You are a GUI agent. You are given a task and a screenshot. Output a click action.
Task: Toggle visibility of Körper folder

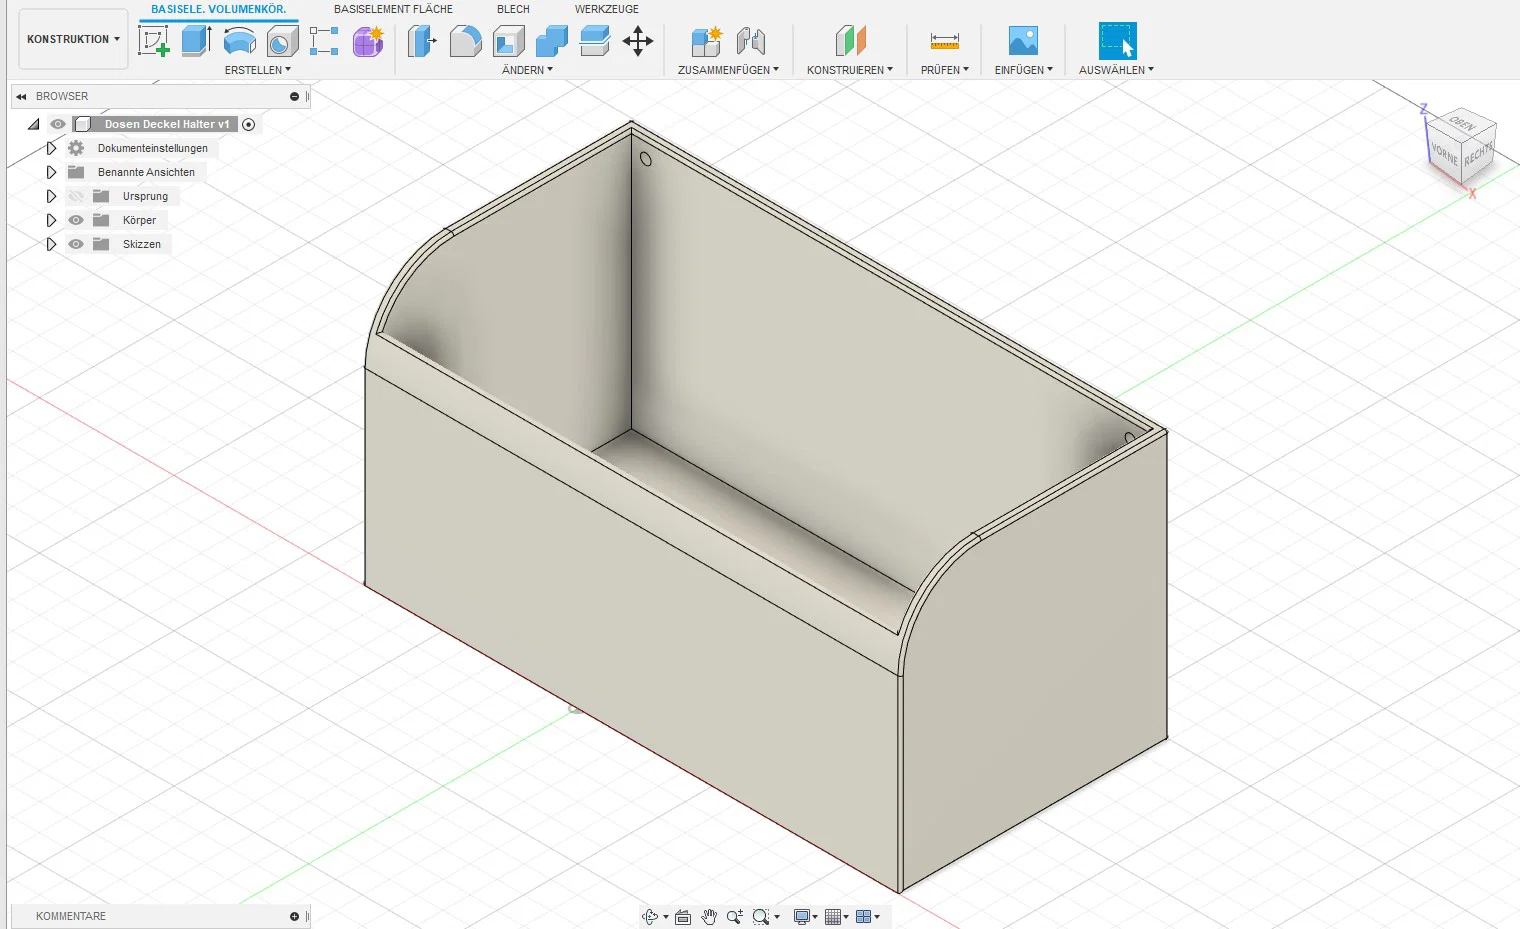click(x=76, y=220)
